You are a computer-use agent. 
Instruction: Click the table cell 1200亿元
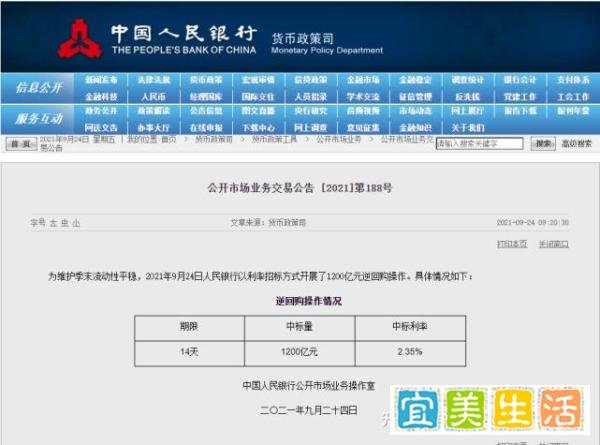pyautogui.click(x=299, y=352)
